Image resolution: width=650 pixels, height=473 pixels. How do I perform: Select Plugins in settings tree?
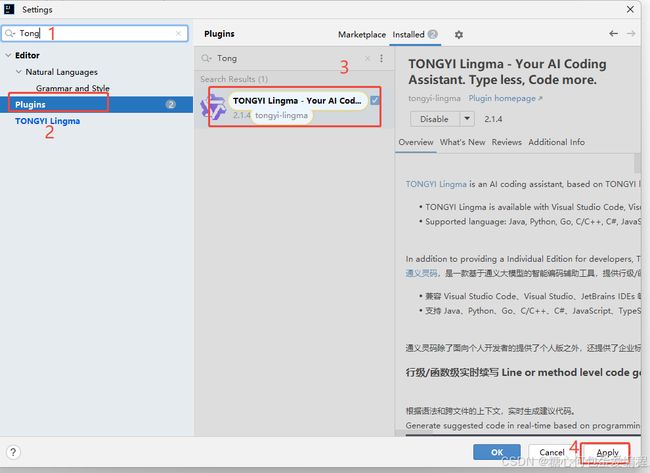click(96, 104)
